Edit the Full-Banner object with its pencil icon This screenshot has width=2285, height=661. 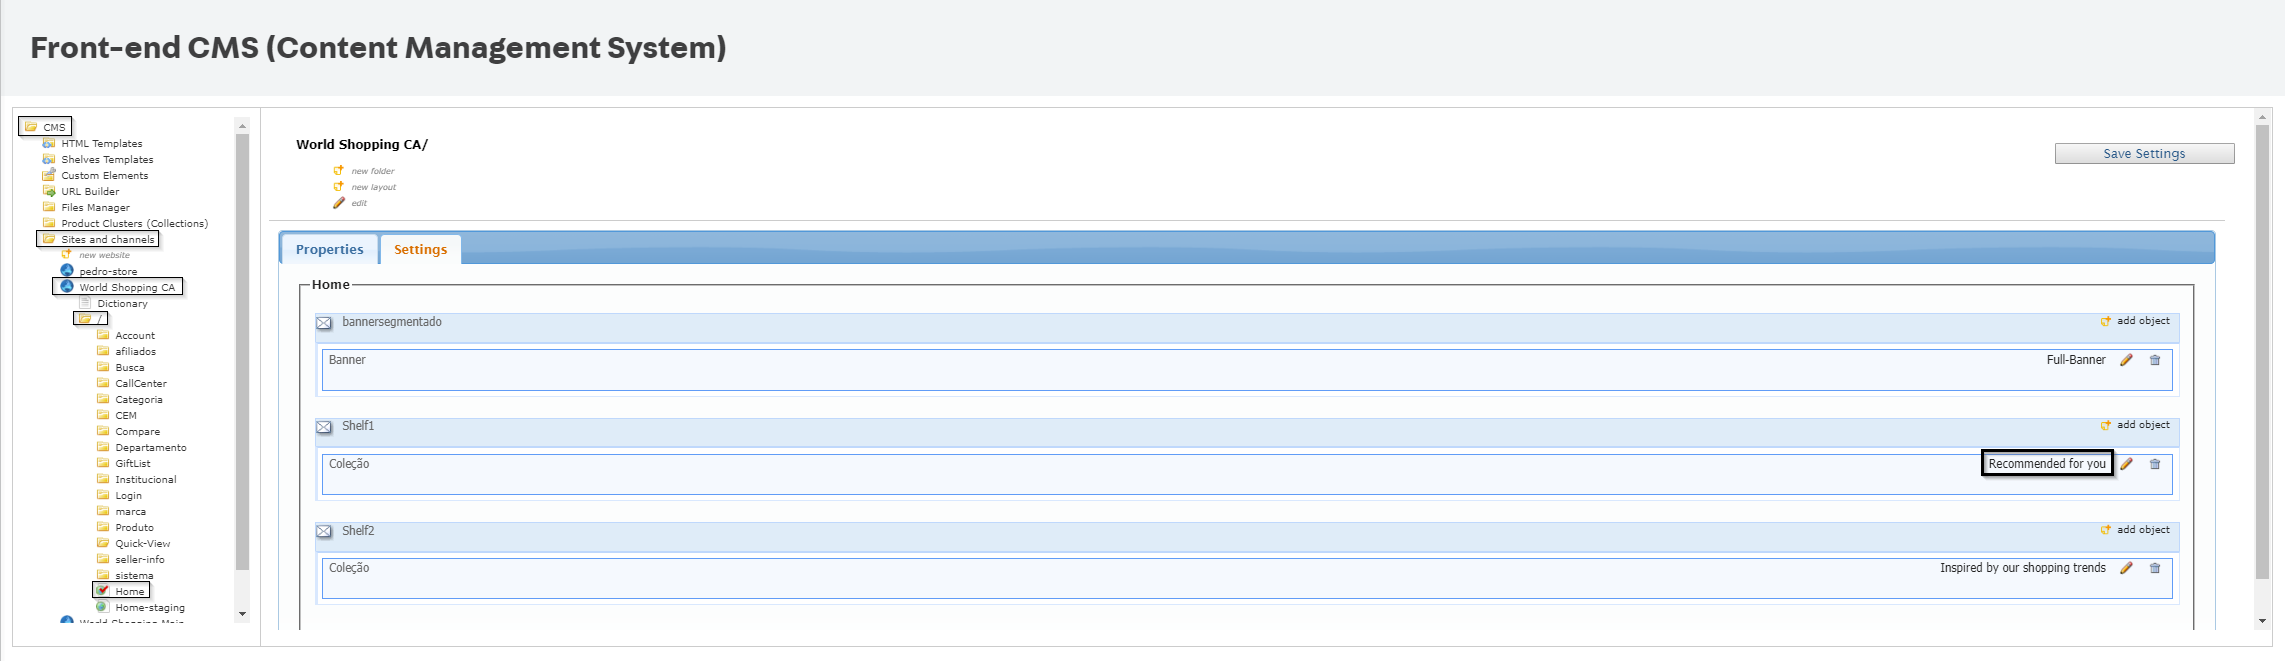tap(2126, 359)
